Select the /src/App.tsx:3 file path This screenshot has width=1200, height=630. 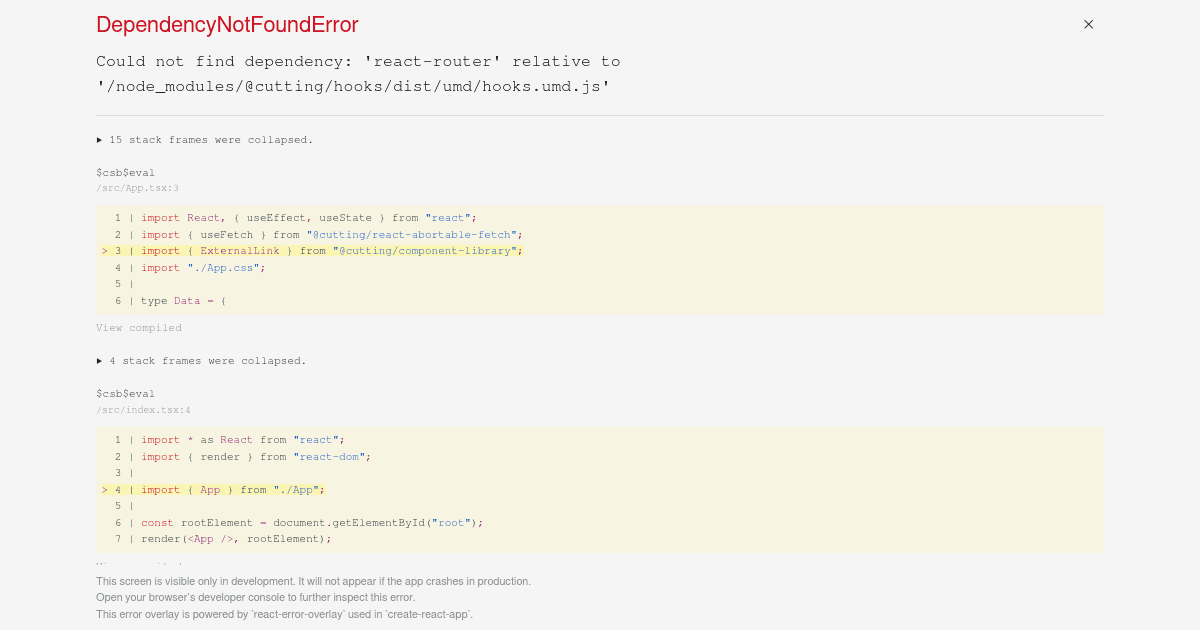pyautogui.click(x=138, y=188)
